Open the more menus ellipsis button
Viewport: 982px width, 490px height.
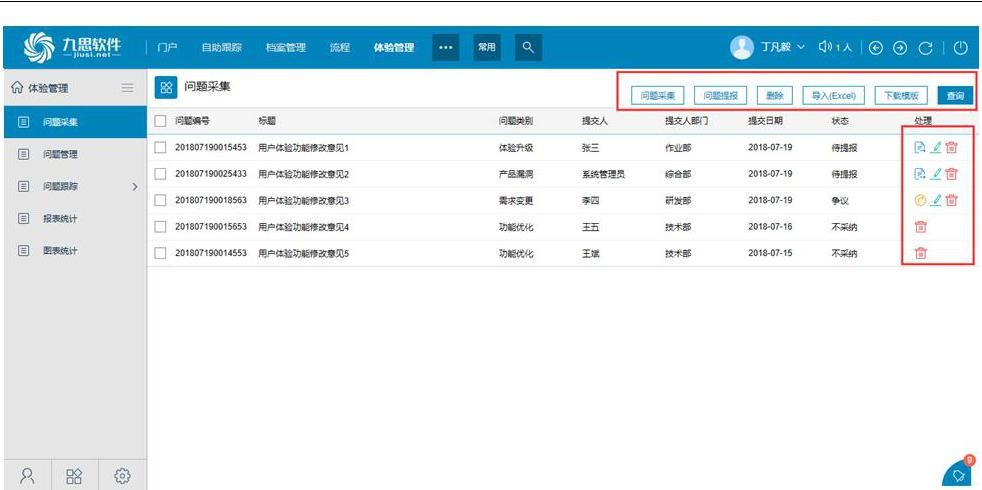pos(445,47)
